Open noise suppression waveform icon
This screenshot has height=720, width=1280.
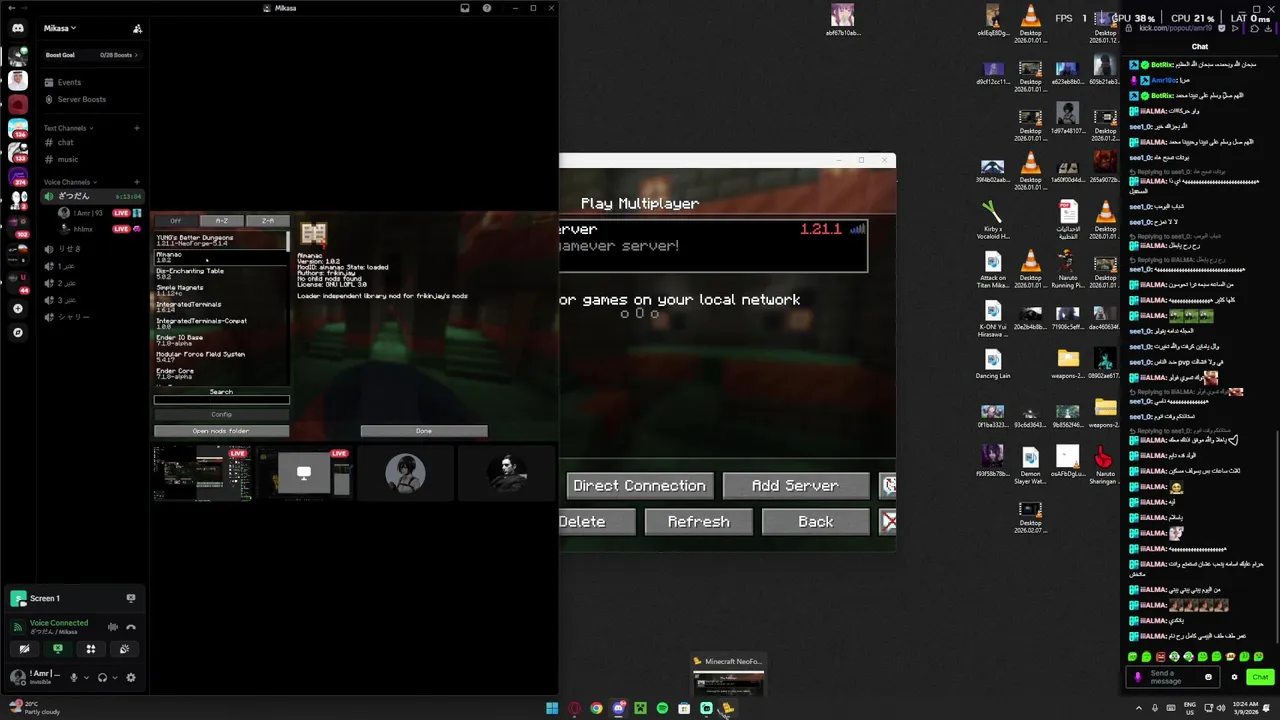pos(112,627)
